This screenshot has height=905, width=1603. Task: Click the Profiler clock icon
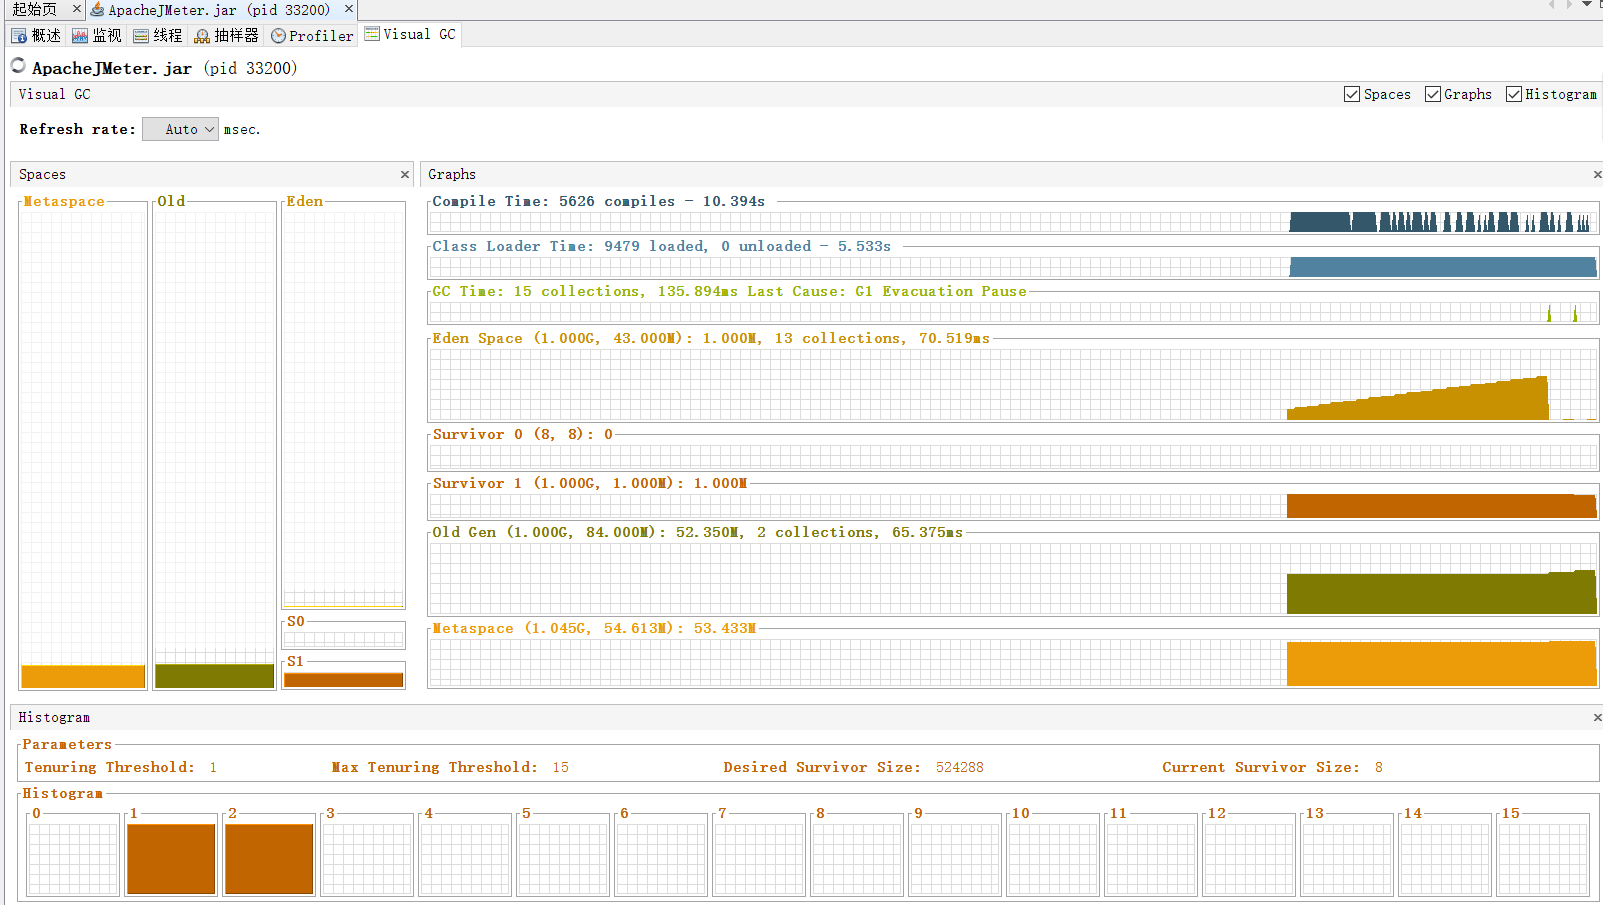279,36
